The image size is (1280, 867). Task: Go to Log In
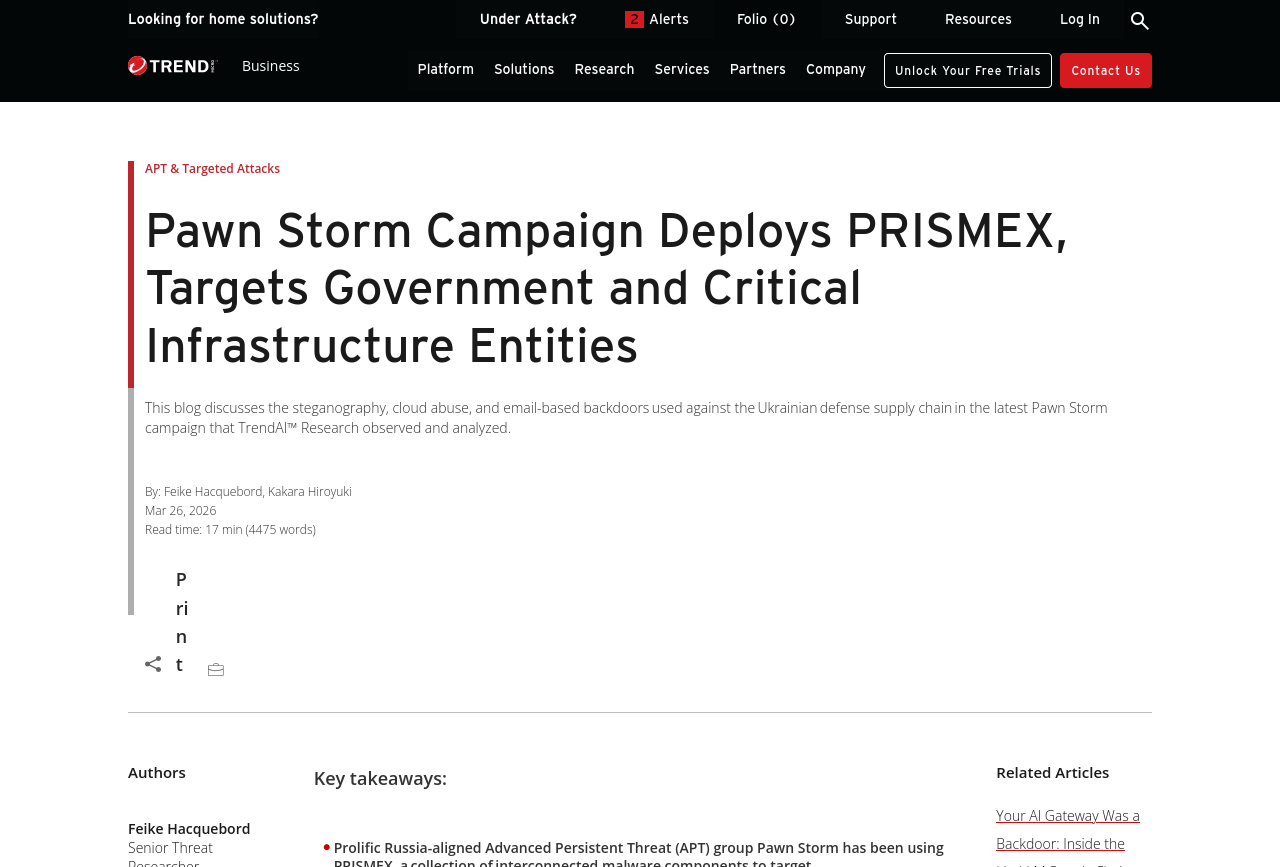point(1079,19)
